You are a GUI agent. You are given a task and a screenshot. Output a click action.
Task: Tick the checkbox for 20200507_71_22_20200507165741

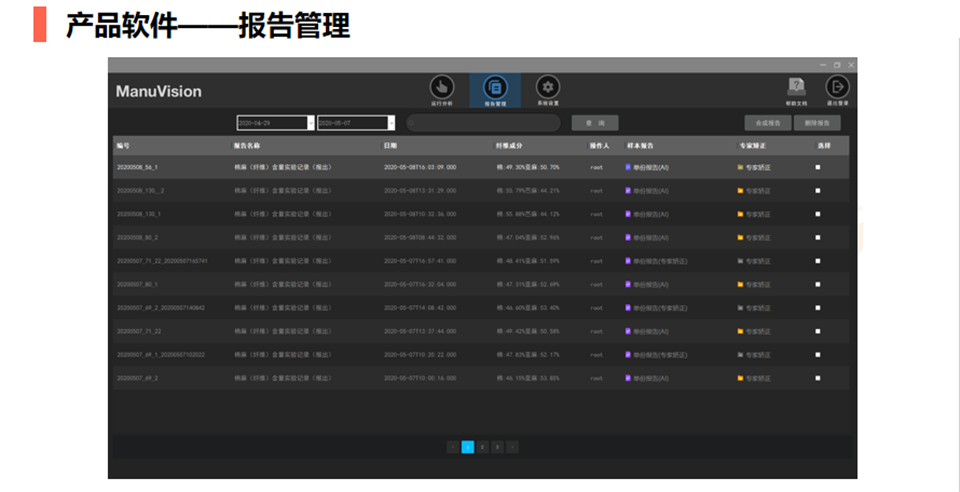tap(817, 261)
